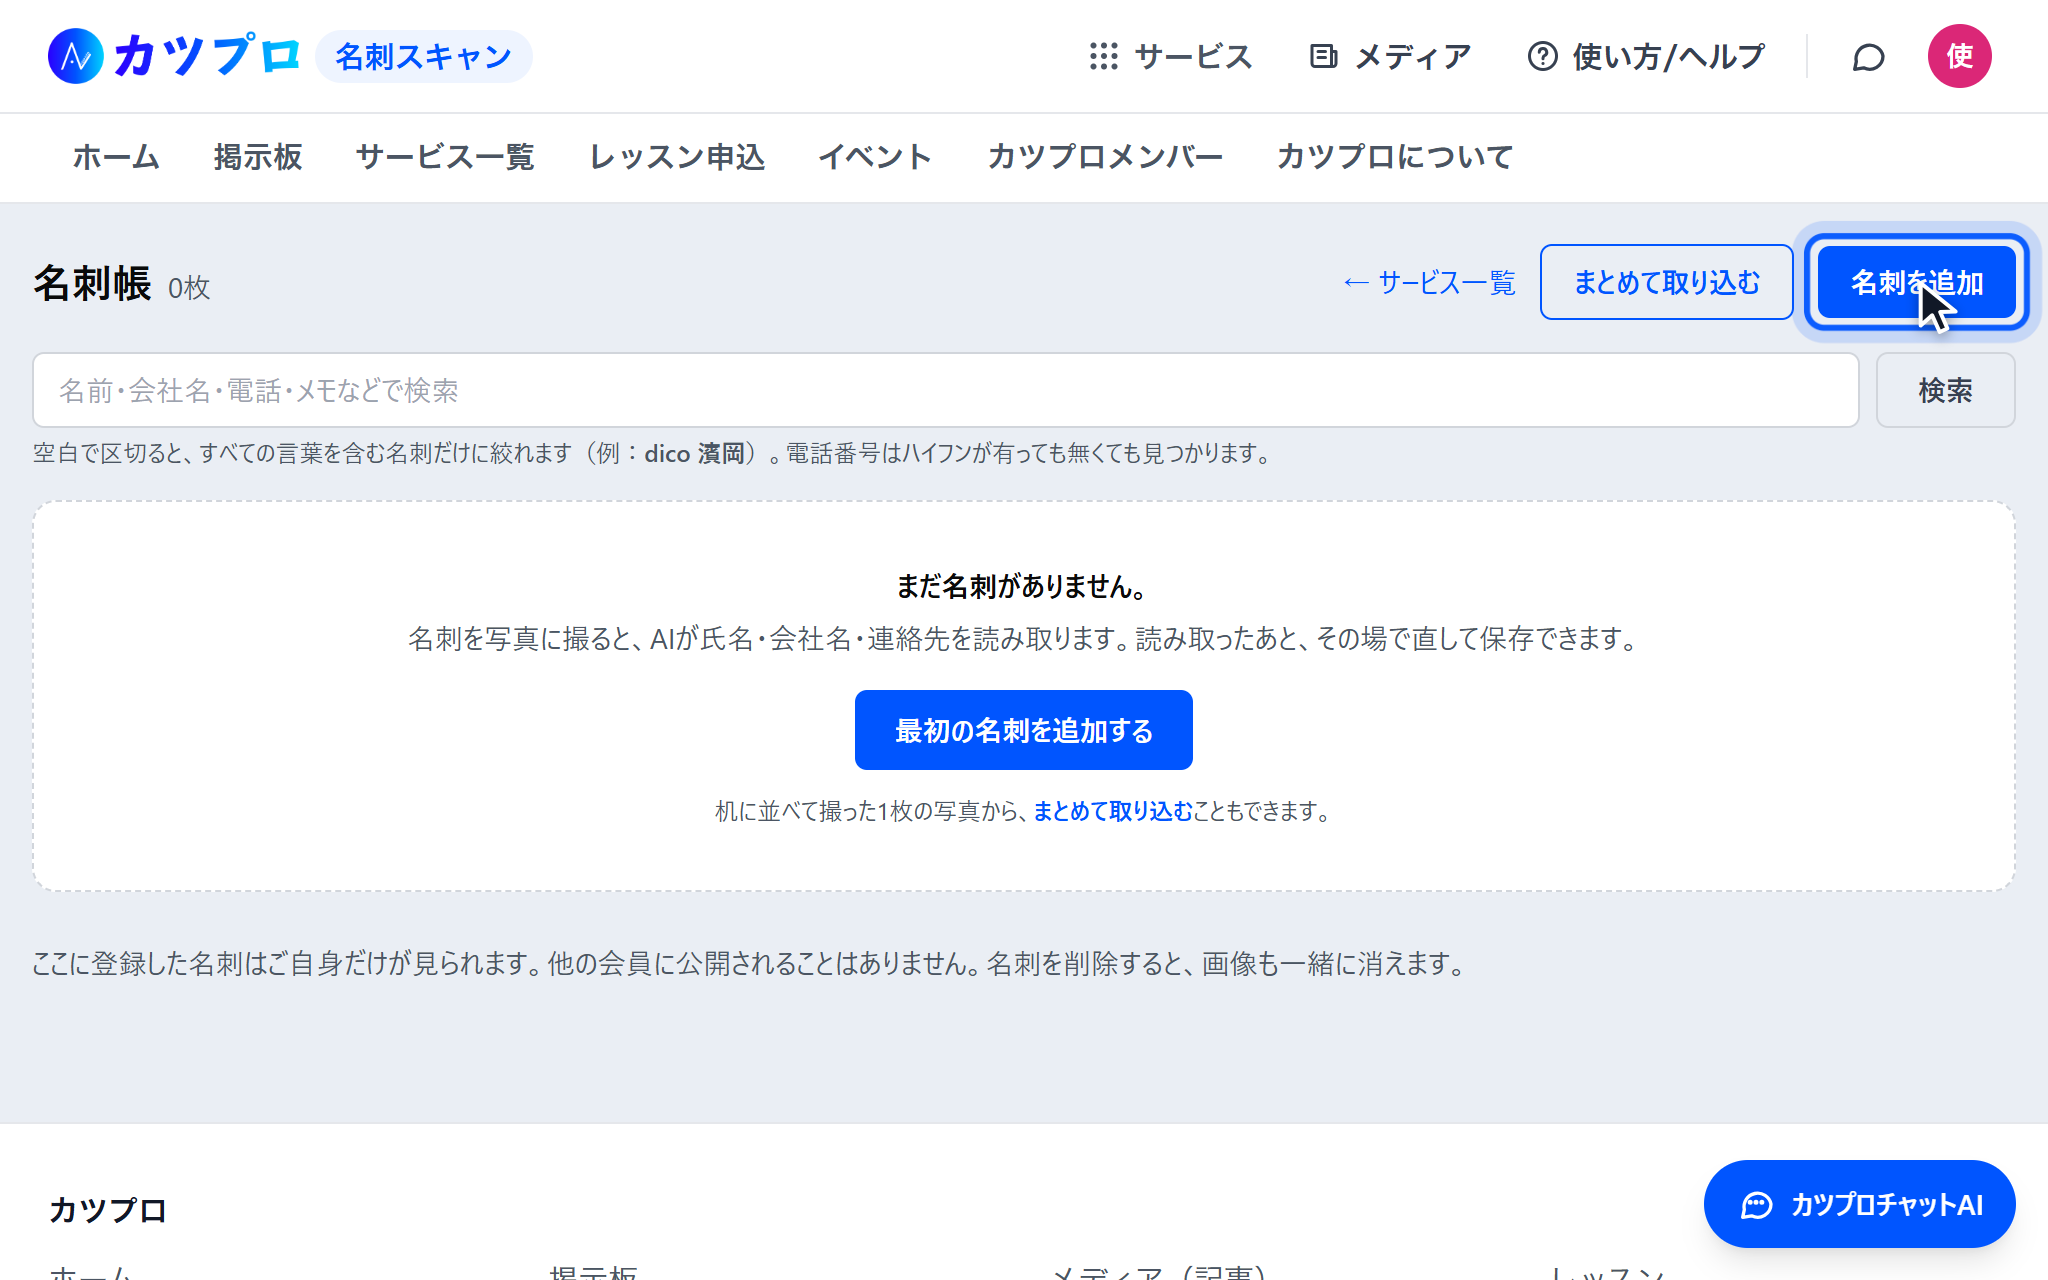2048x1280 pixels.
Task: Select the レッスン申込 nav item
Action: pos(677,157)
